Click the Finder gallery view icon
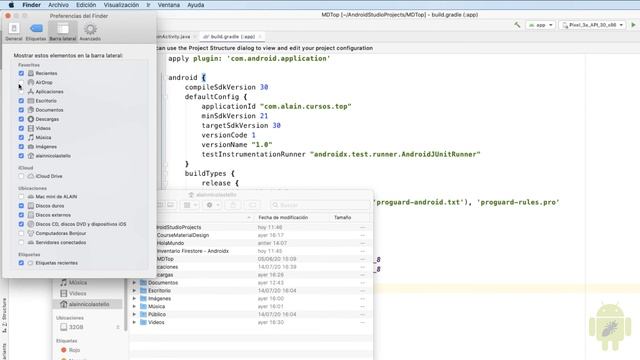Screen dimensions: 640x360 171,205
